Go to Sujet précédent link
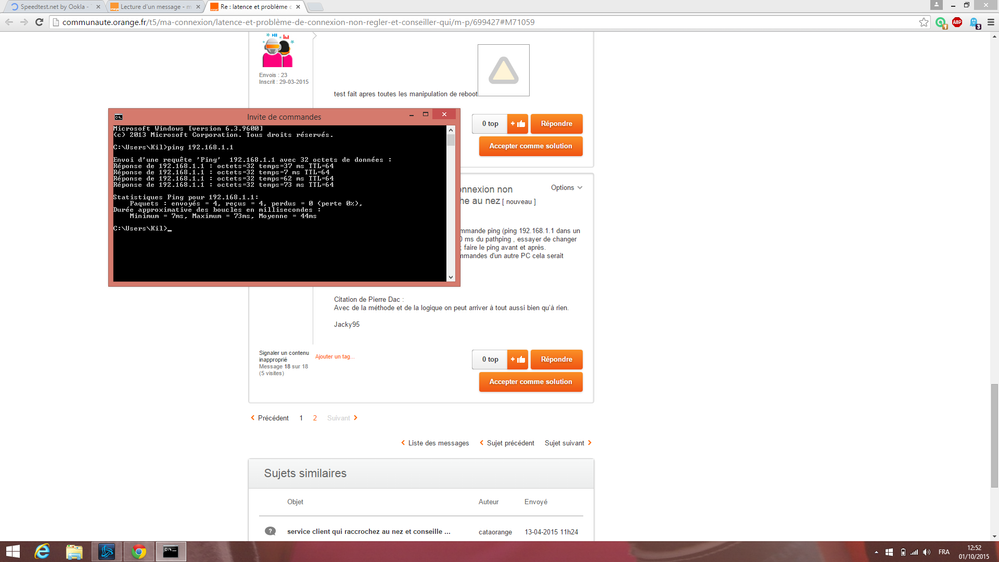Image resolution: width=999 pixels, height=562 pixels. pos(507,443)
